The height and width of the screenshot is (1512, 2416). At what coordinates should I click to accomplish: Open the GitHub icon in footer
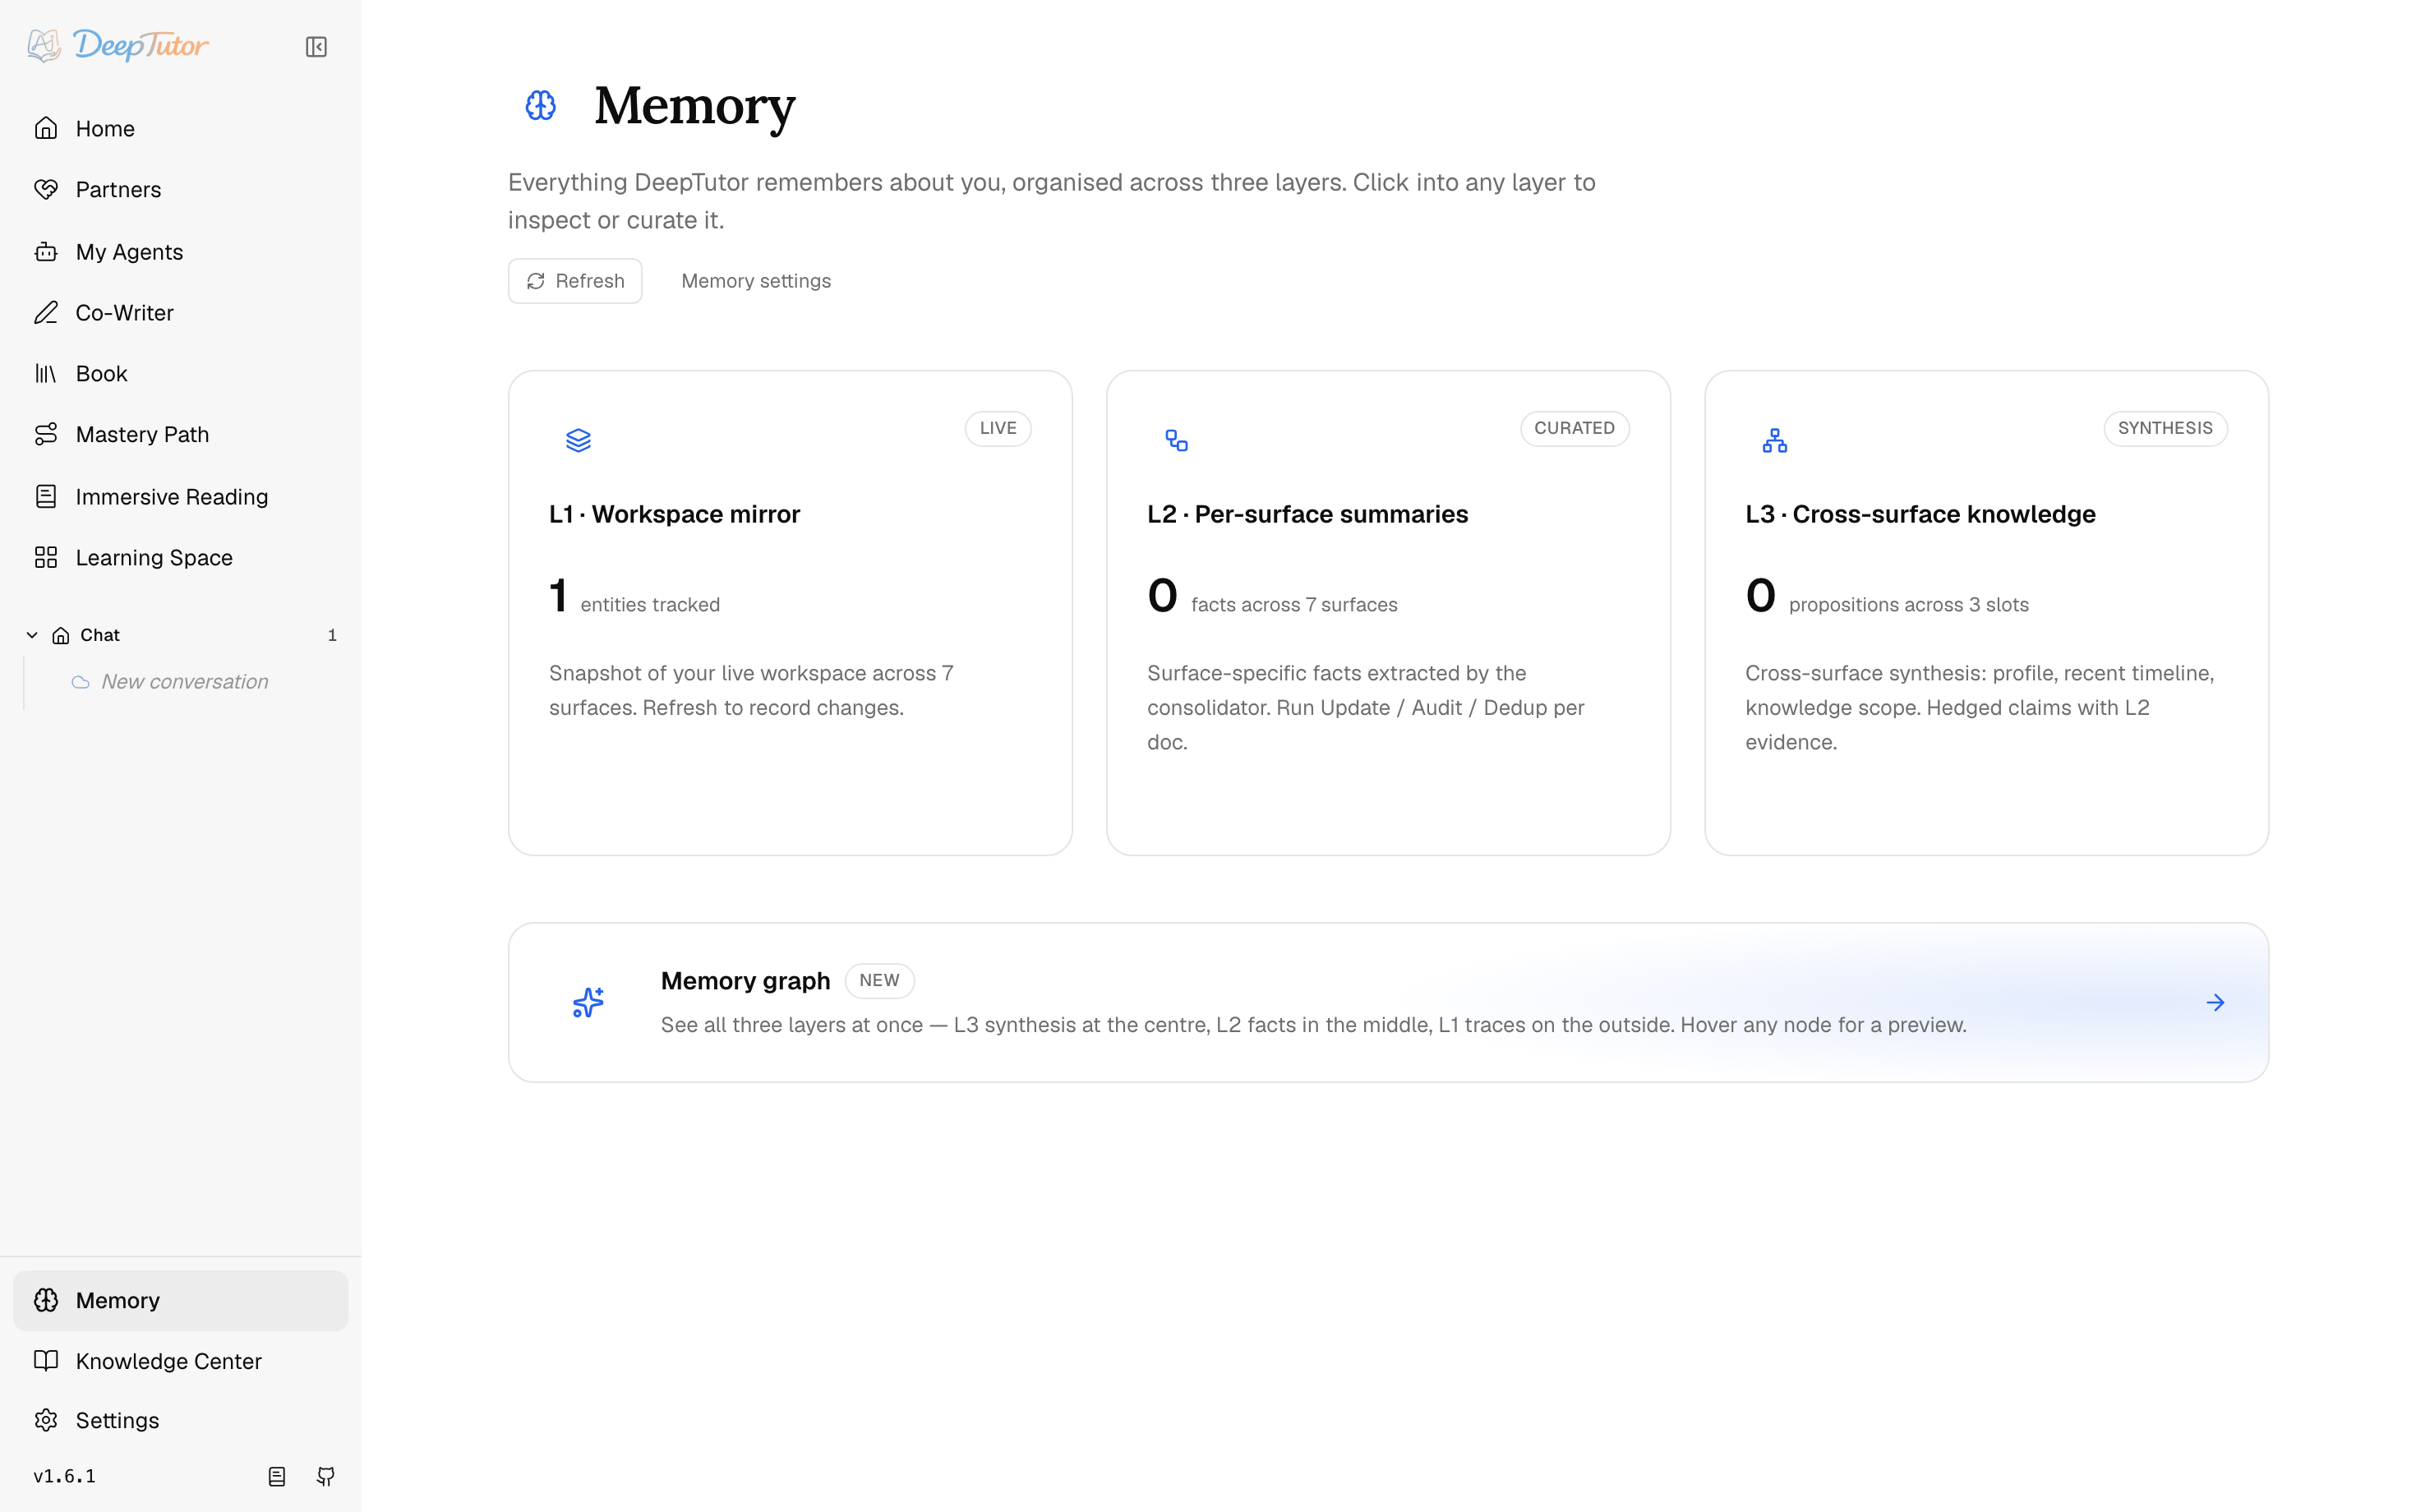pyautogui.click(x=326, y=1476)
